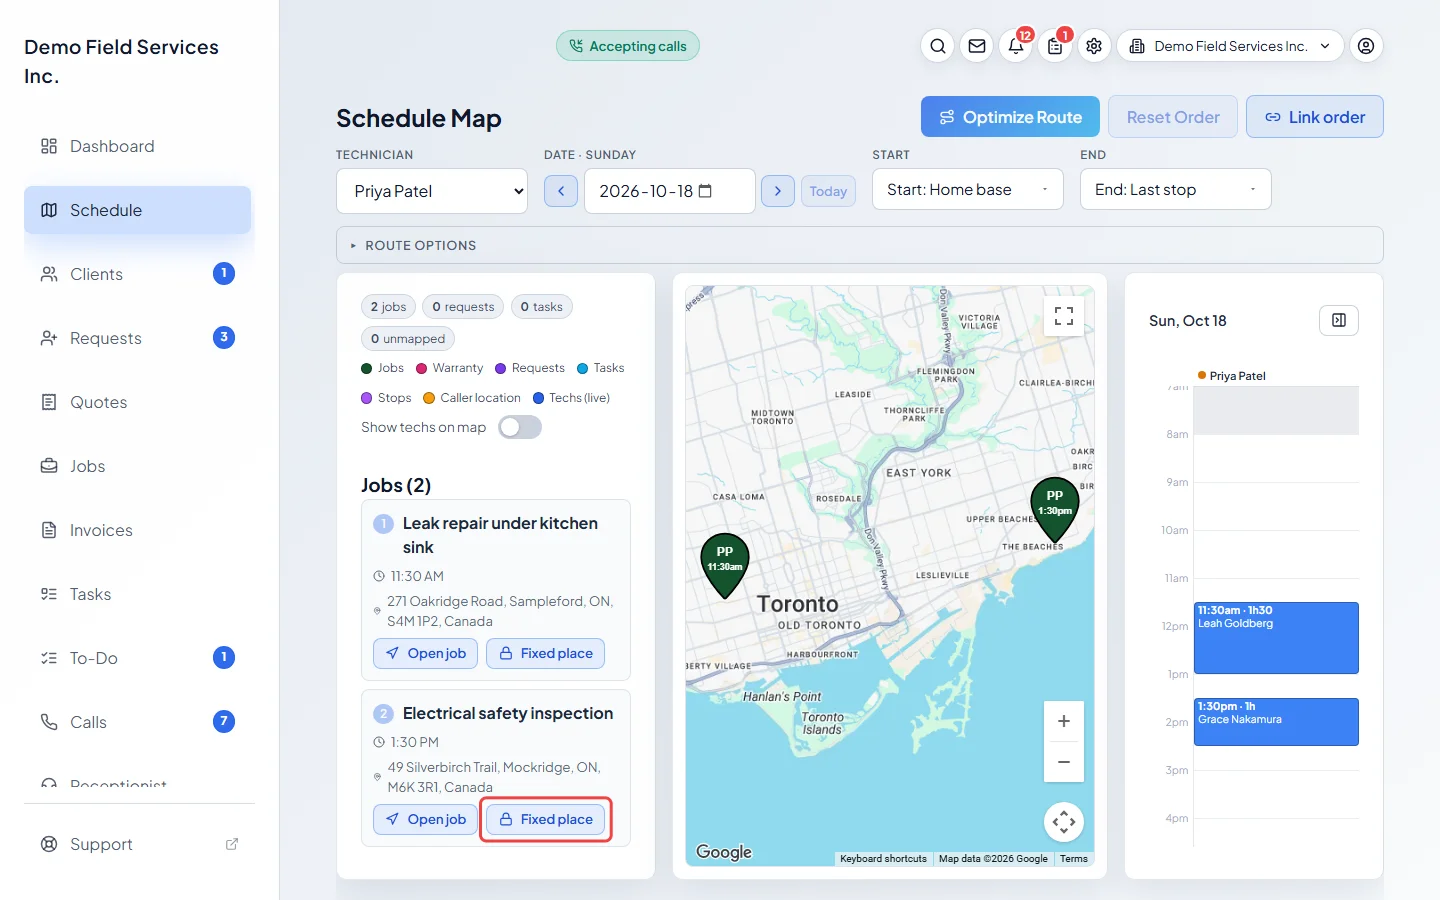Image resolution: width=1440 pixels, height=900 pixels.
Task: Open job for Leak repair under kitchen sink
Action: [x=426, y=653]
